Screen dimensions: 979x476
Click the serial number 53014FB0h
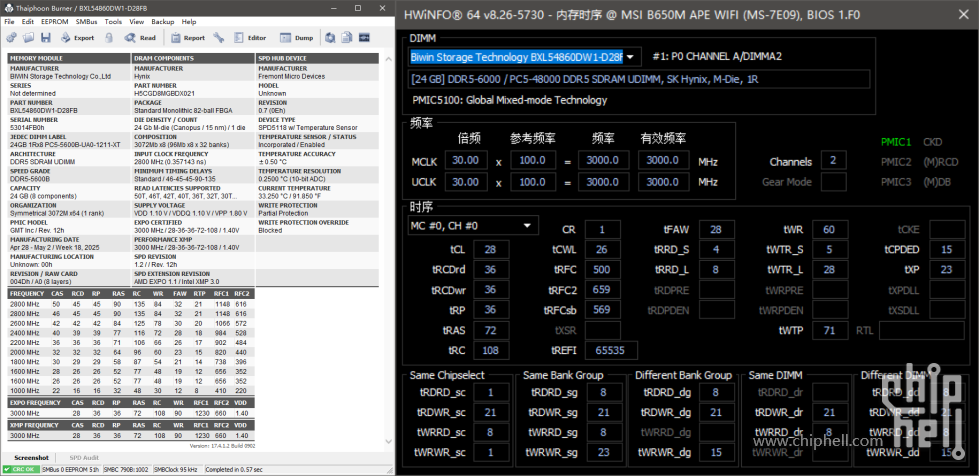[x=27, y=127]
